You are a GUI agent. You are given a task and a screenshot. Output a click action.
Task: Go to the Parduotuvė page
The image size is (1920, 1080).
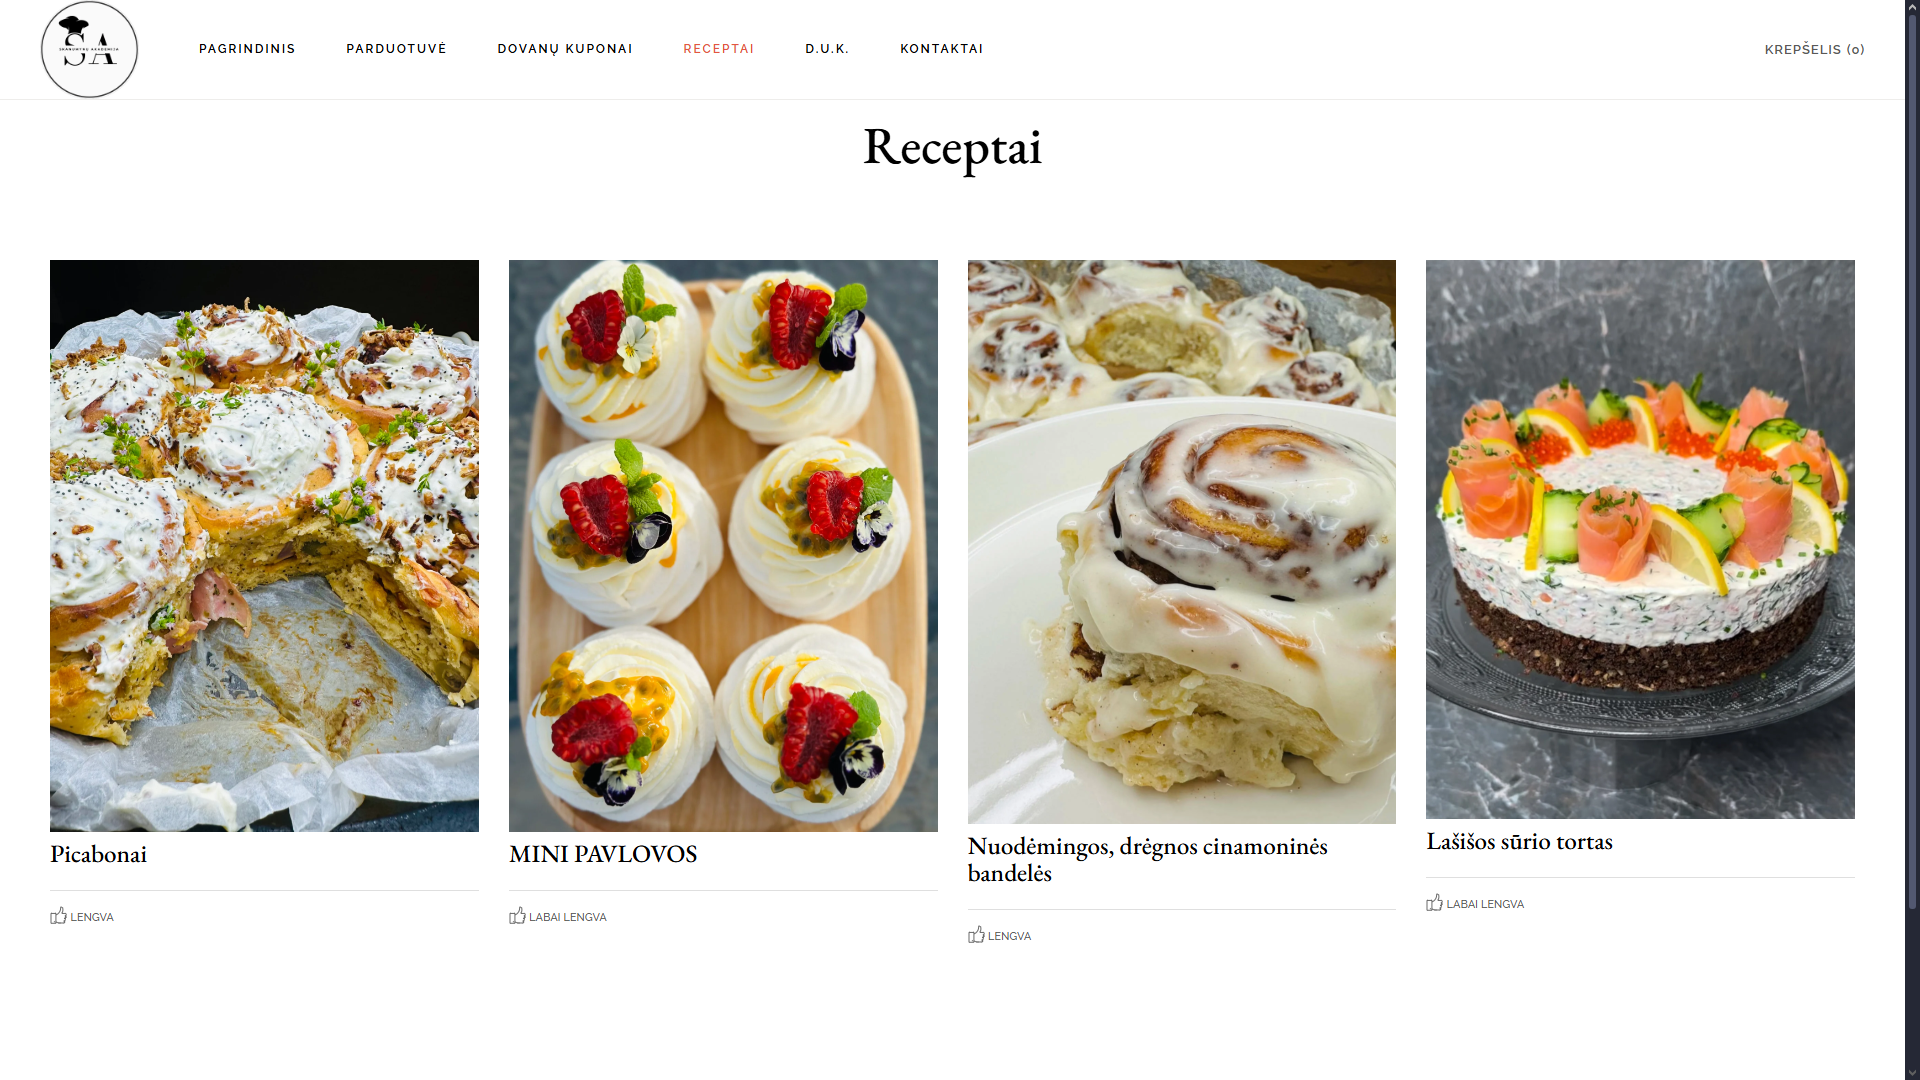(396, 49)
